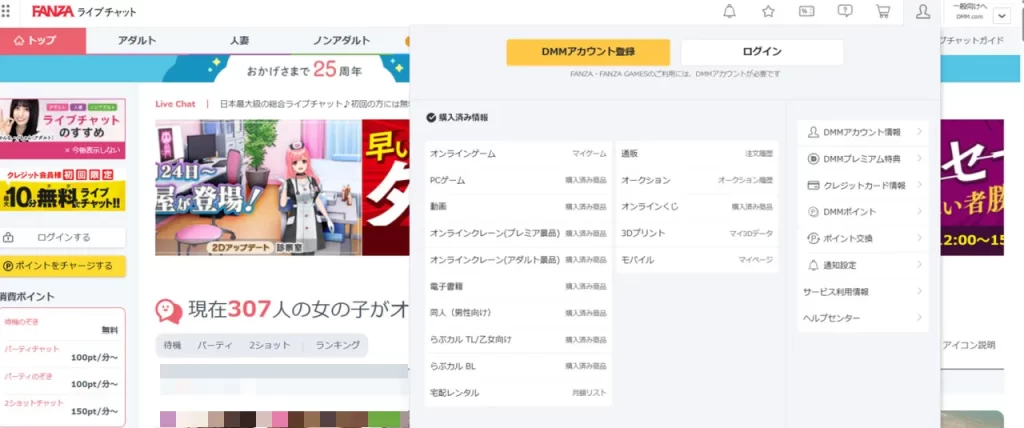Open 3Dプリント マイ3Dデータ row
Viewport: 1024px width, 428px height.
click(x=697, y=233)
